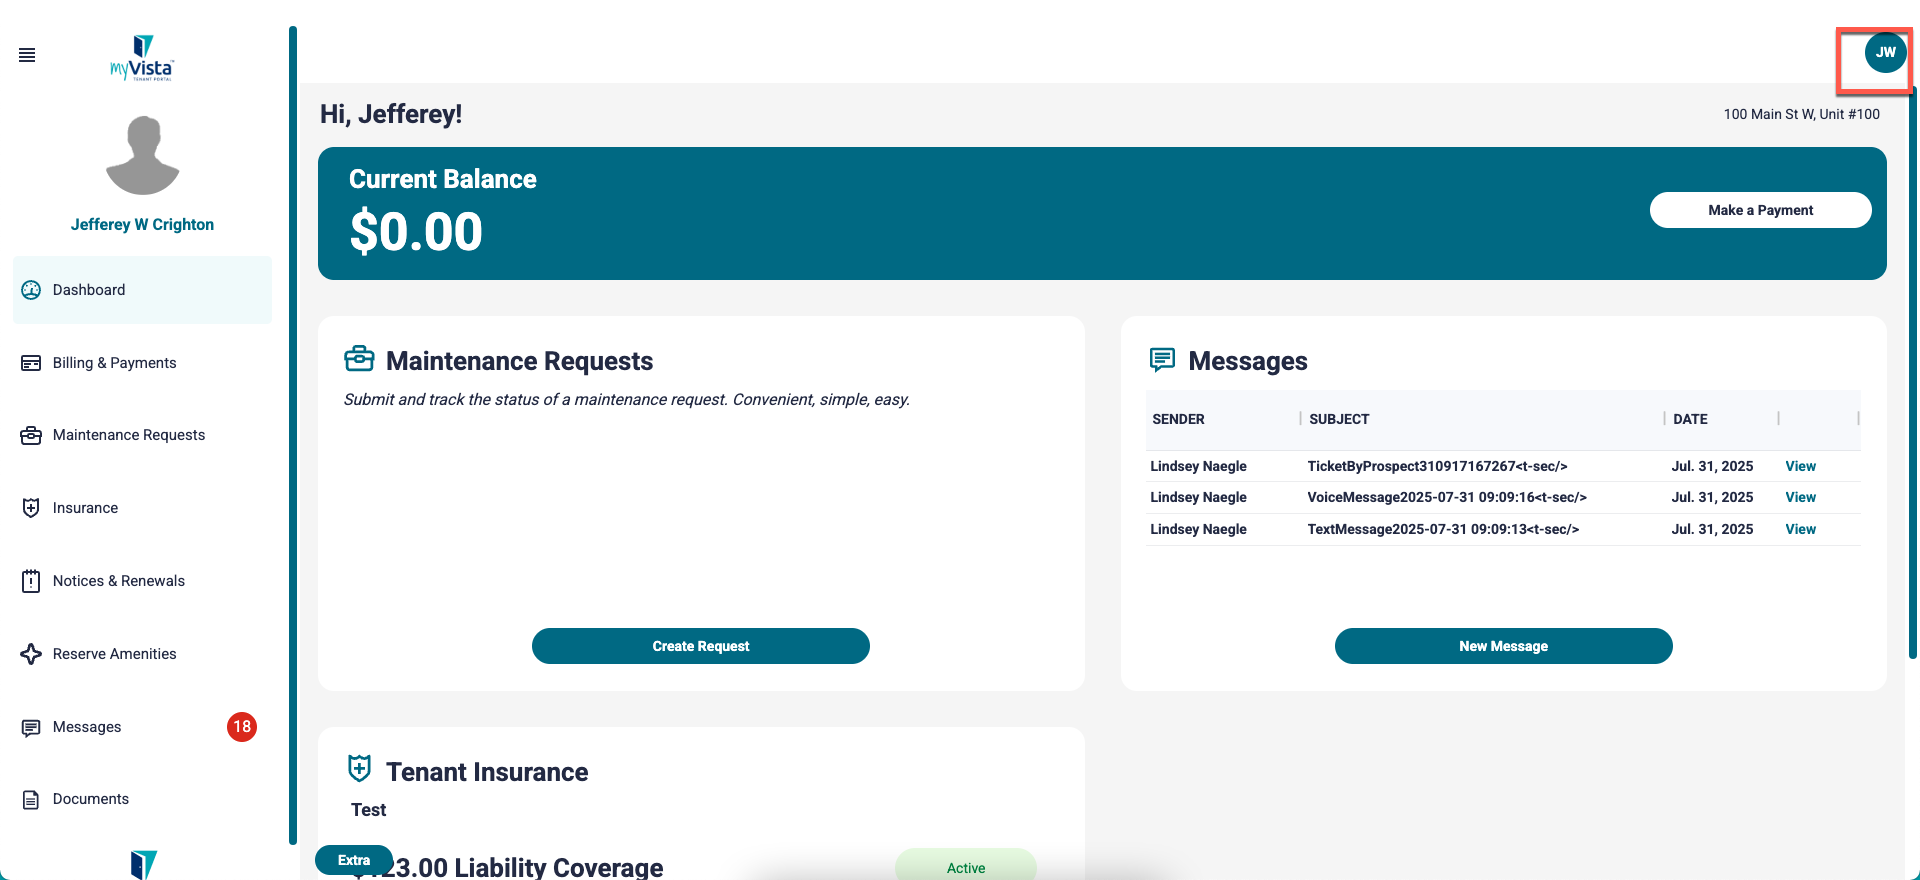Viewport: 1920px width, 880px height.
Task: Click the Messages chat sidebar icon
Action: coord(31,727)
